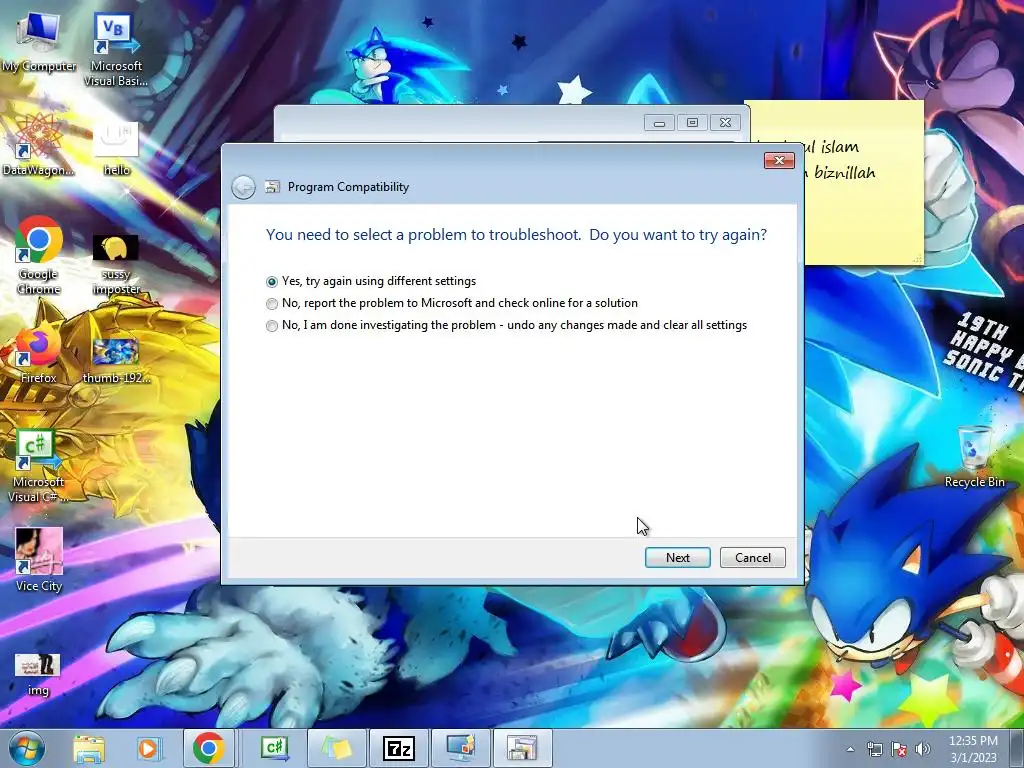Switch to Sticky Notes taskbar item
The height and width of the screenshot is (768, 1024).
[x=336, y=748]
